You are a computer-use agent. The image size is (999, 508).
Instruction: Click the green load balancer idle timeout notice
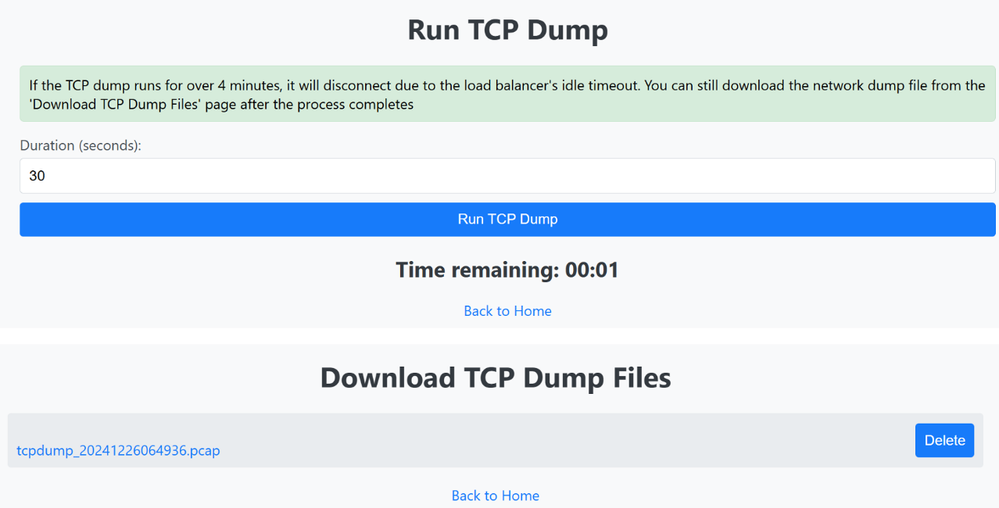(507, 94)
